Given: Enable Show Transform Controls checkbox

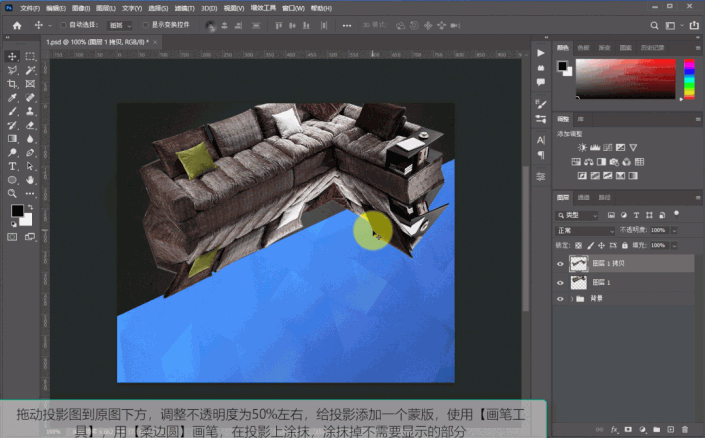Looking at the screenshot, I should (146, 25).
